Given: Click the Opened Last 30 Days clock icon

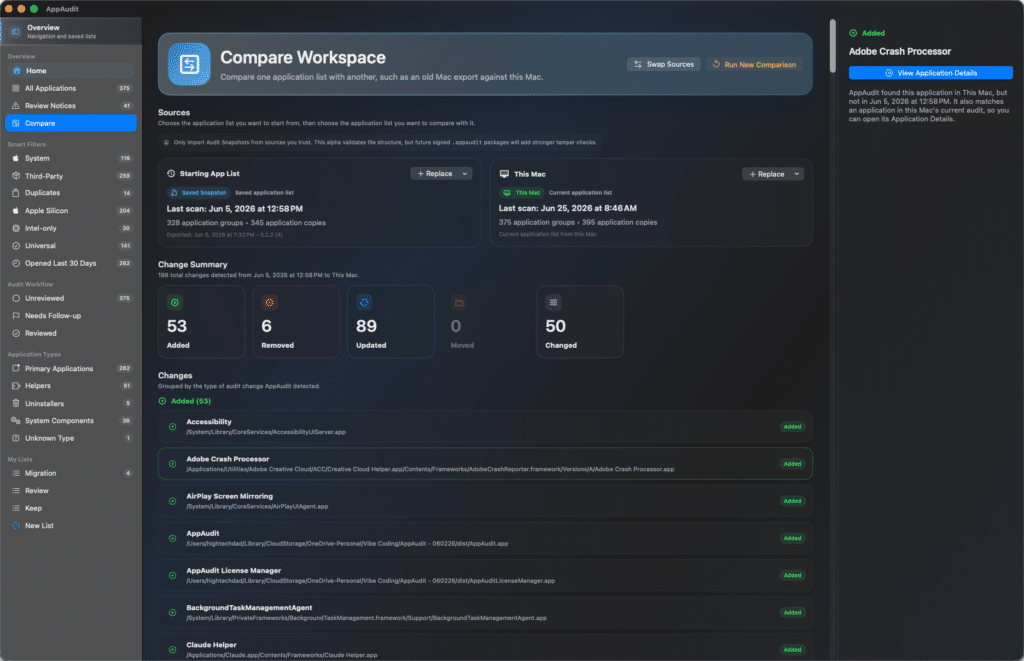Looking at the screenshot, I should 16,263.
